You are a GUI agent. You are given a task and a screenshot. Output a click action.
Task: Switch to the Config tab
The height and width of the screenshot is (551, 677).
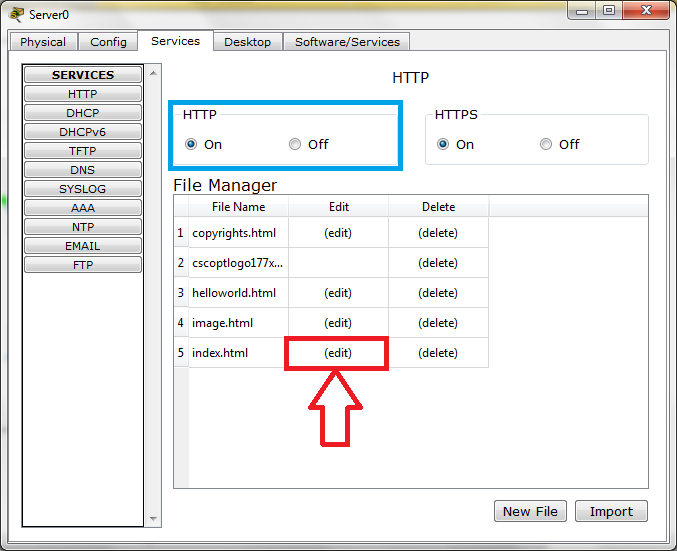[x=108, y=42]
